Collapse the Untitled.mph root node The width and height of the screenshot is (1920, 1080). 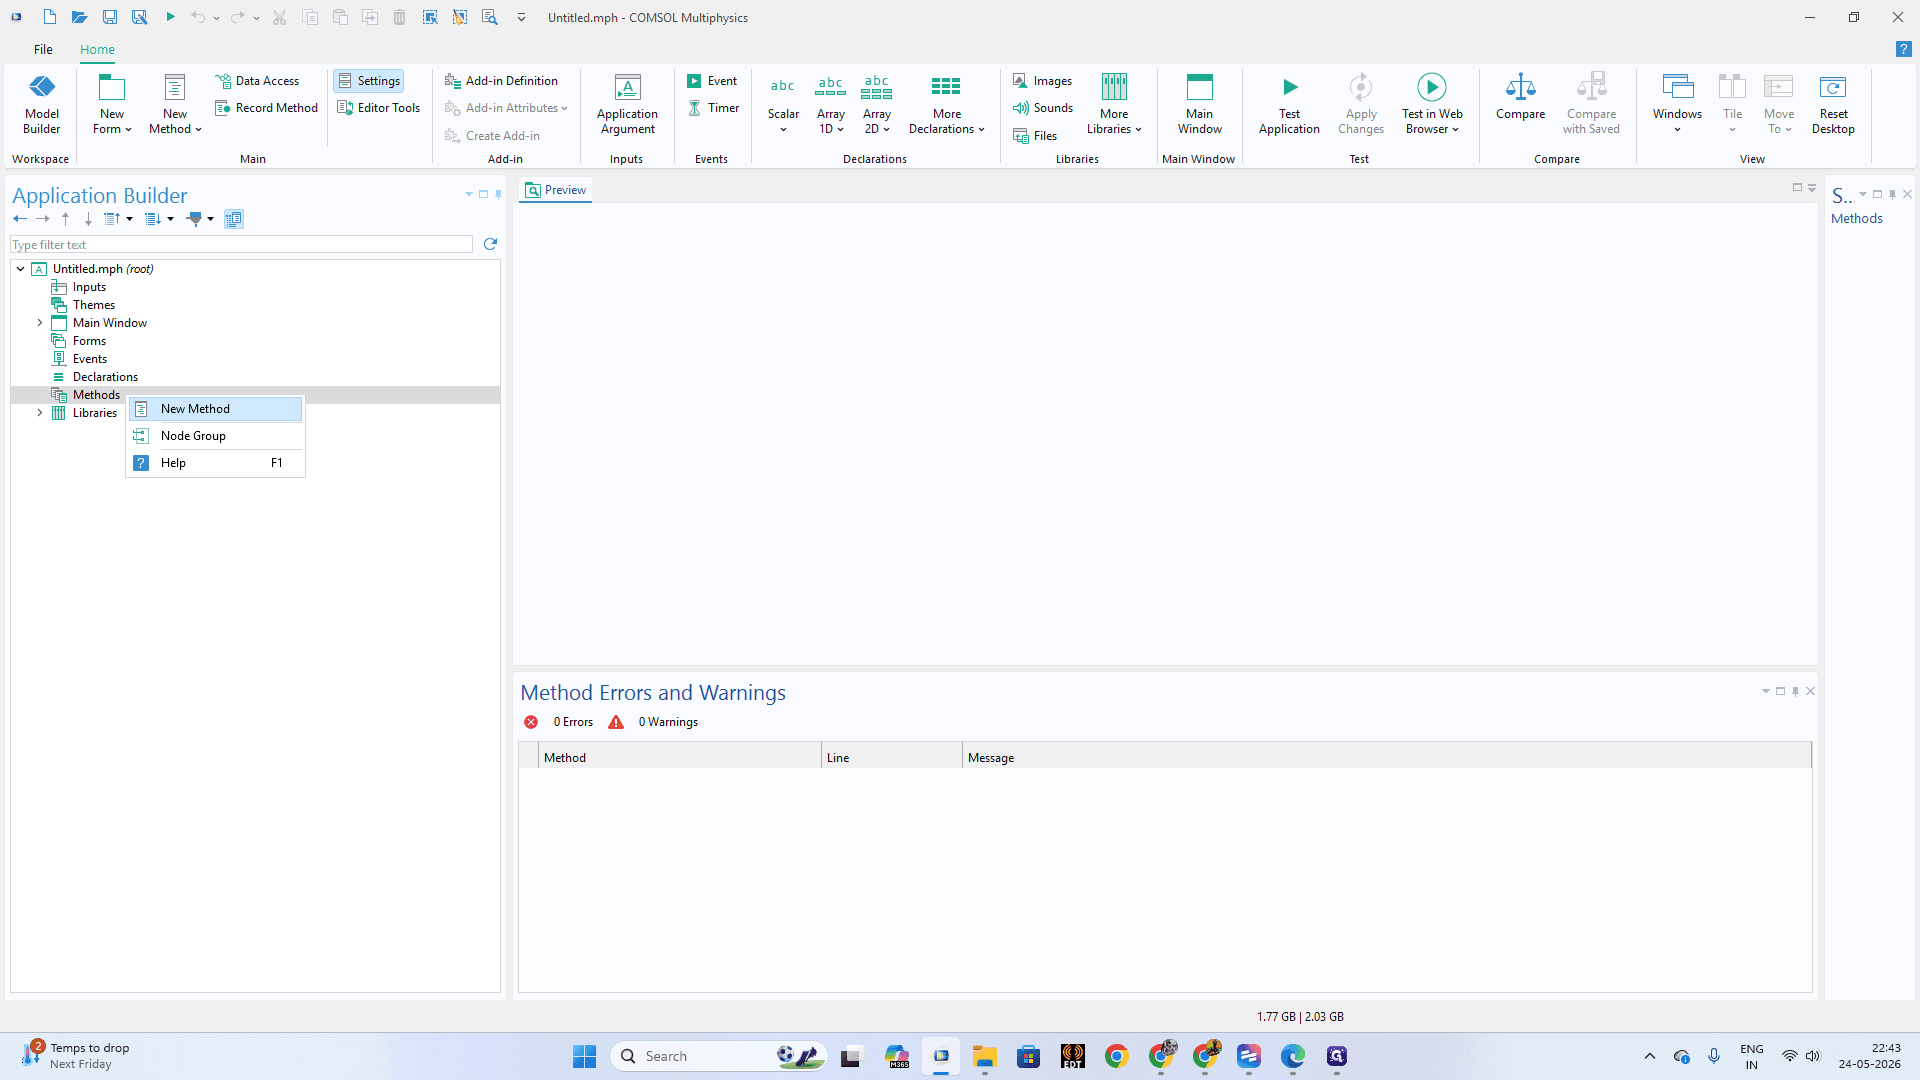coord(20,269)
